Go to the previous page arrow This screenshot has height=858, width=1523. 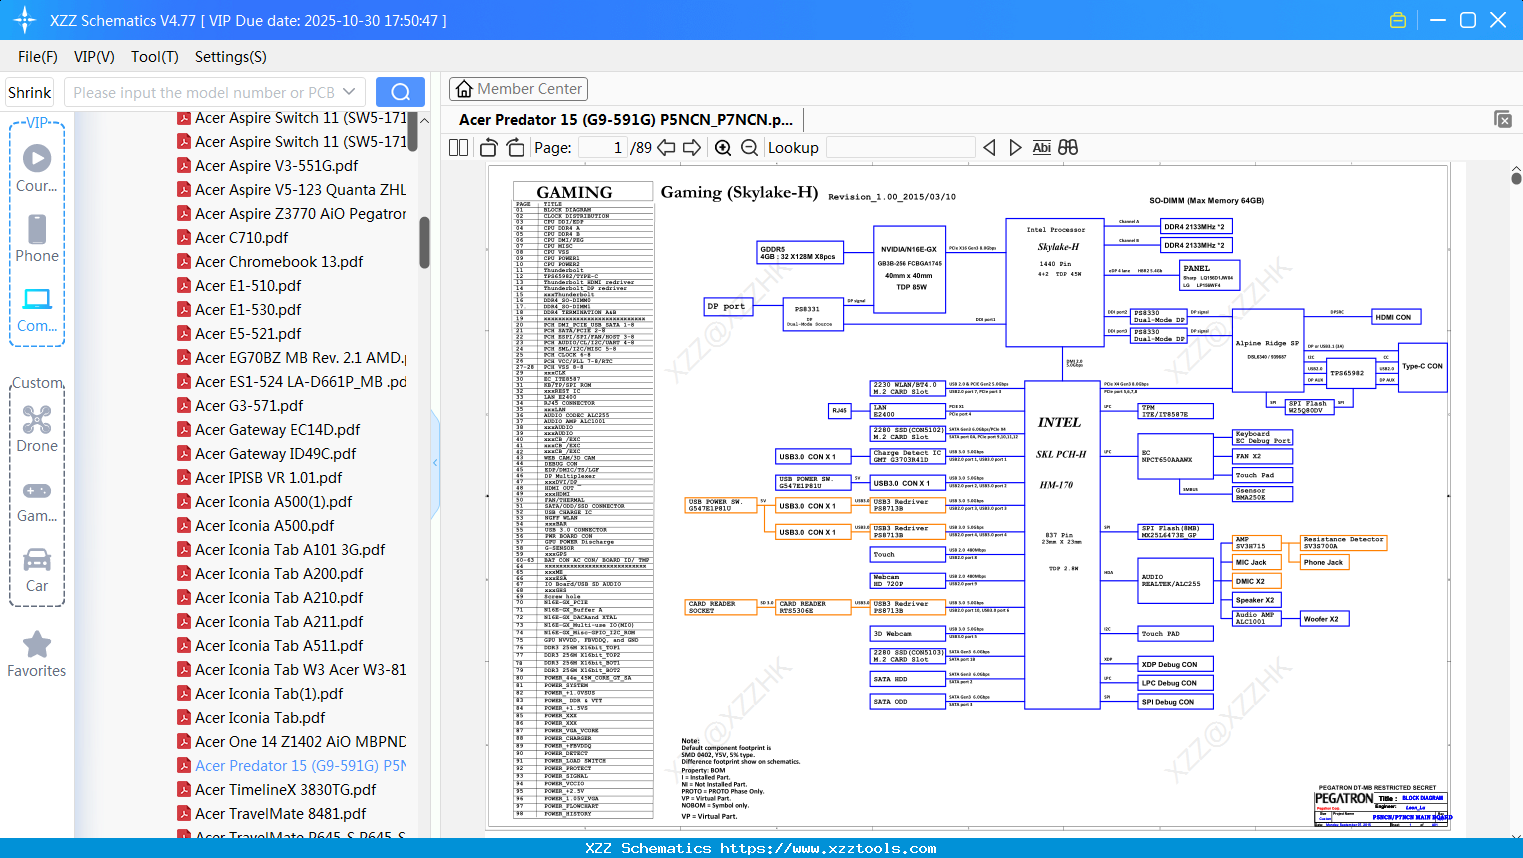[666, 148]
